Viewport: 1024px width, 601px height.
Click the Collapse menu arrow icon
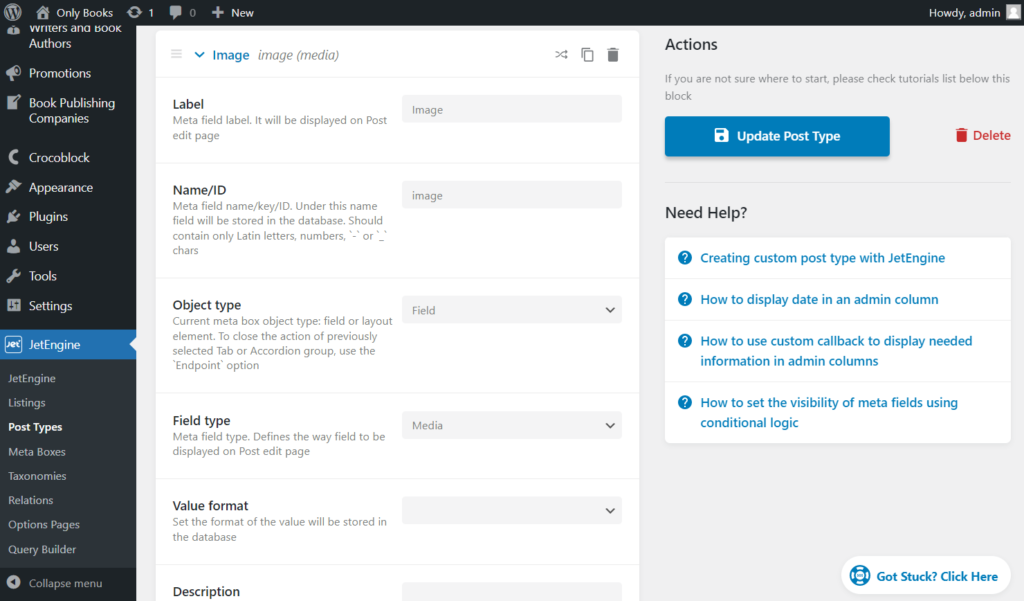[14, 583]
